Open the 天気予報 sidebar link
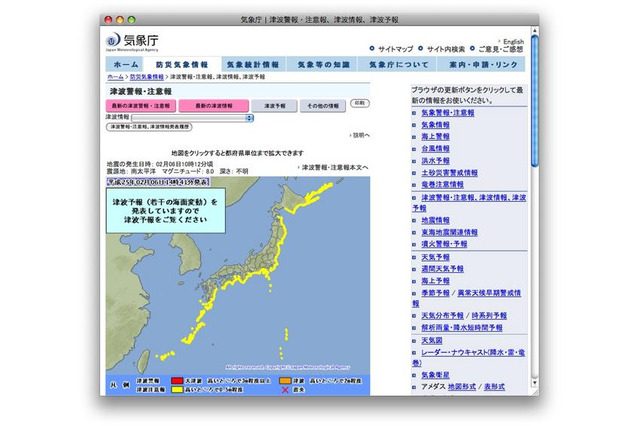640x426 pixels. coord(435,257)
